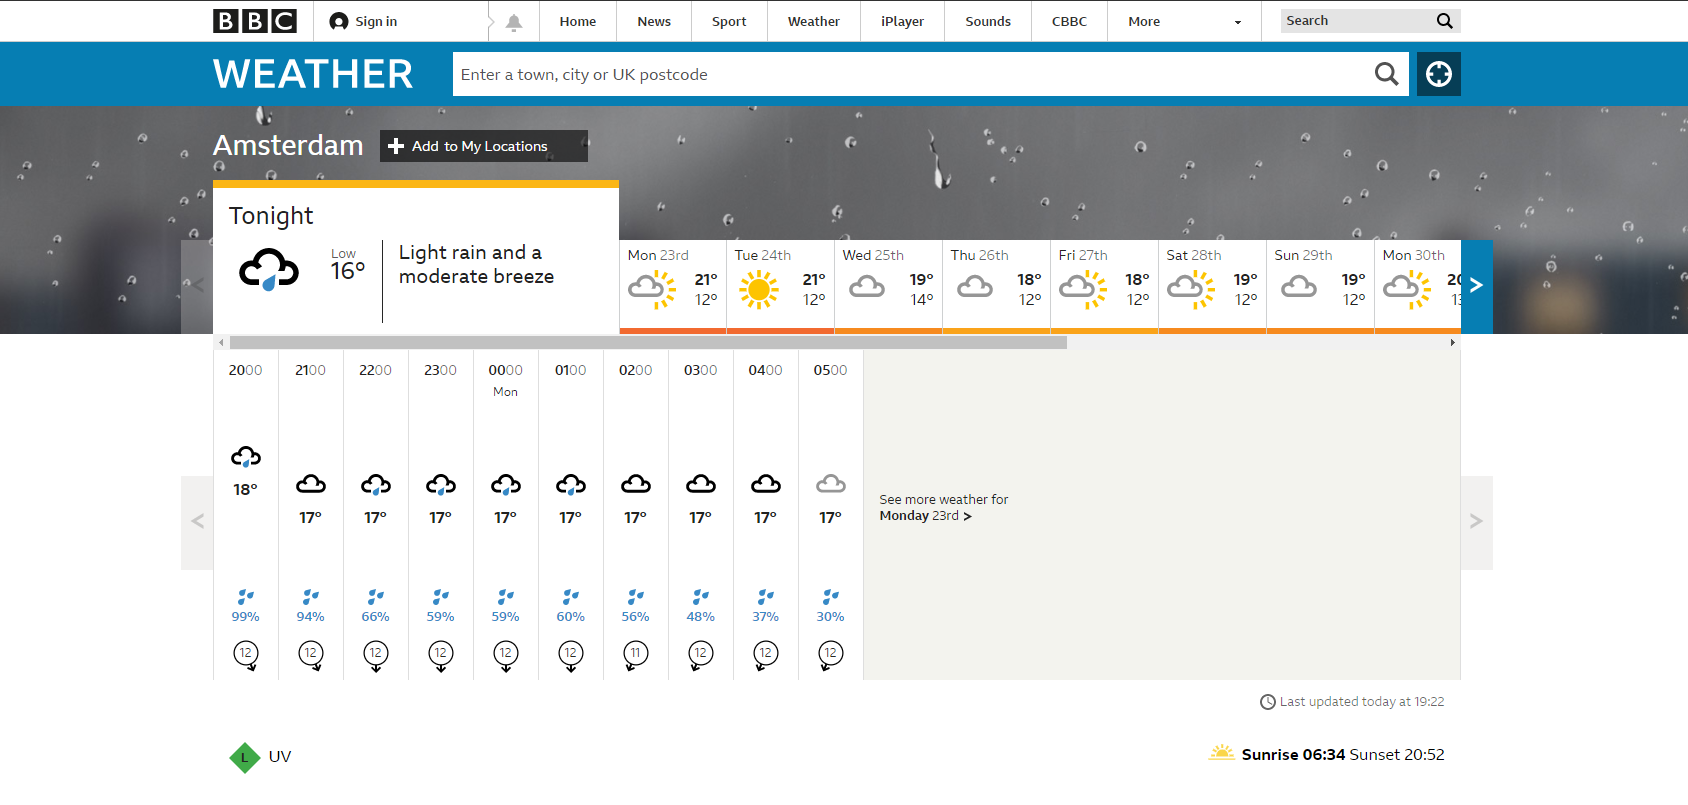The image size is (1688, 805).
Task: Select the Mon 30th forecast tab
Action: pyautogui.click(x=1418, y=286)
